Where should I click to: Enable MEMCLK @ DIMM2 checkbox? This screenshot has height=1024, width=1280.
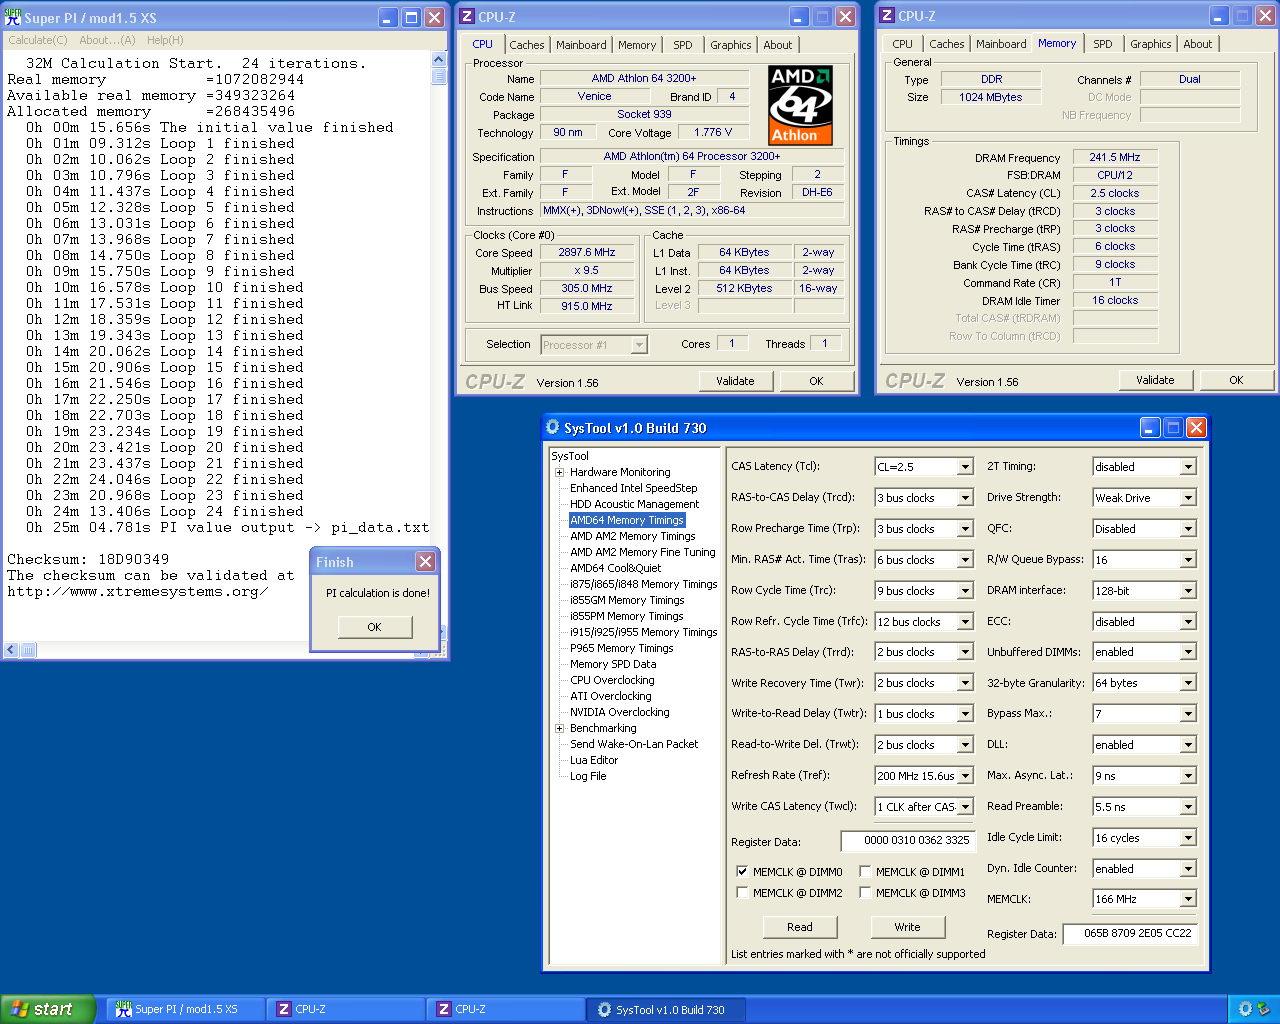click(x=742, y=892)
